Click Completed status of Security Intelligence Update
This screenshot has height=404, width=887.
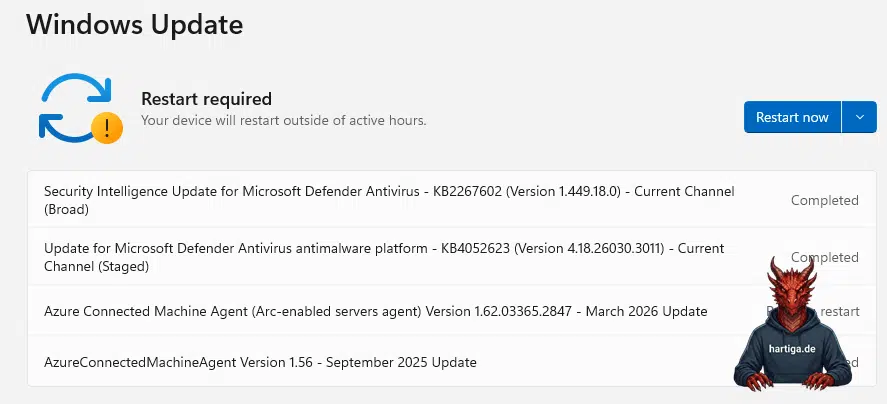[825, 200]
